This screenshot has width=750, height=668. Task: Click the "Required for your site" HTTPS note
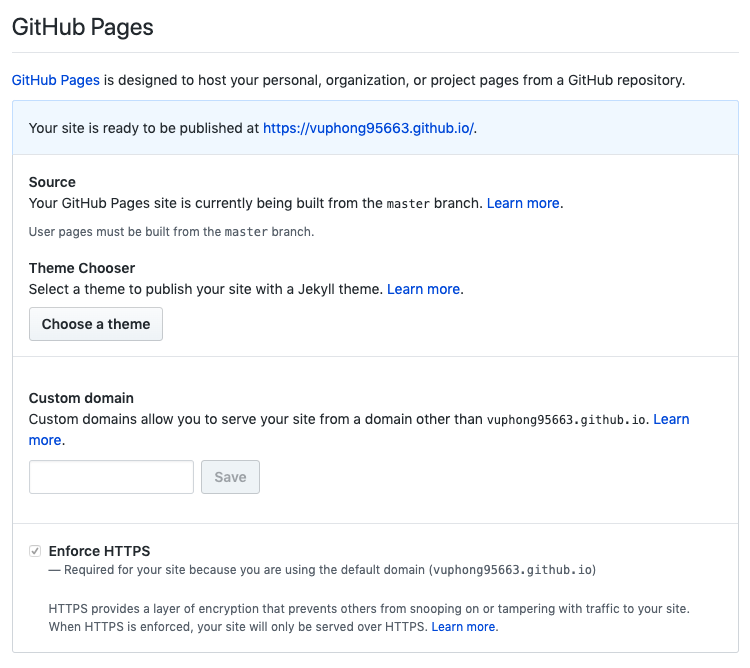(x=320, y=570)
